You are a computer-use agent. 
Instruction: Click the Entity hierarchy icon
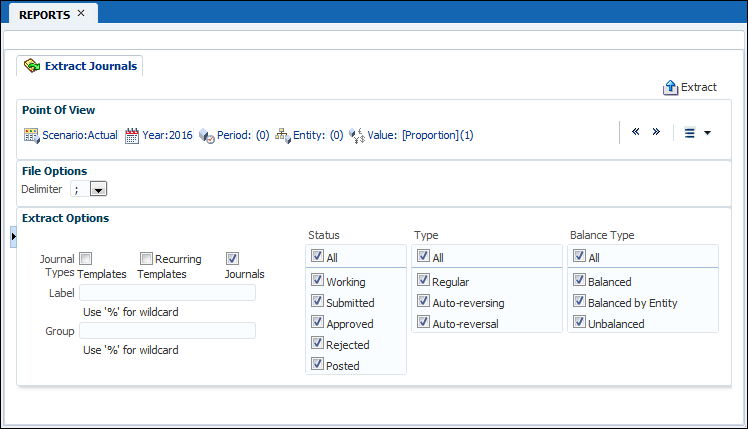[x=282, y=135]
